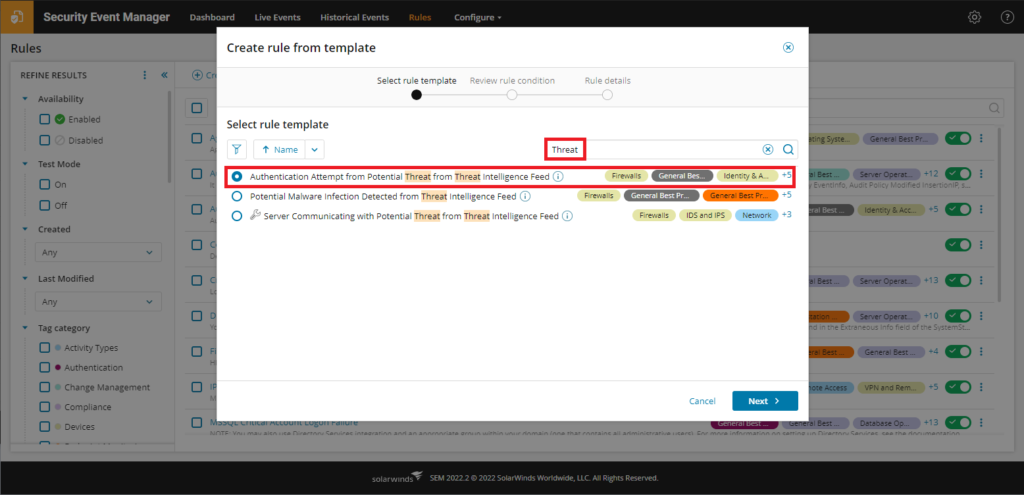Tick the select-all rules checkbox

tap(197, 108)
